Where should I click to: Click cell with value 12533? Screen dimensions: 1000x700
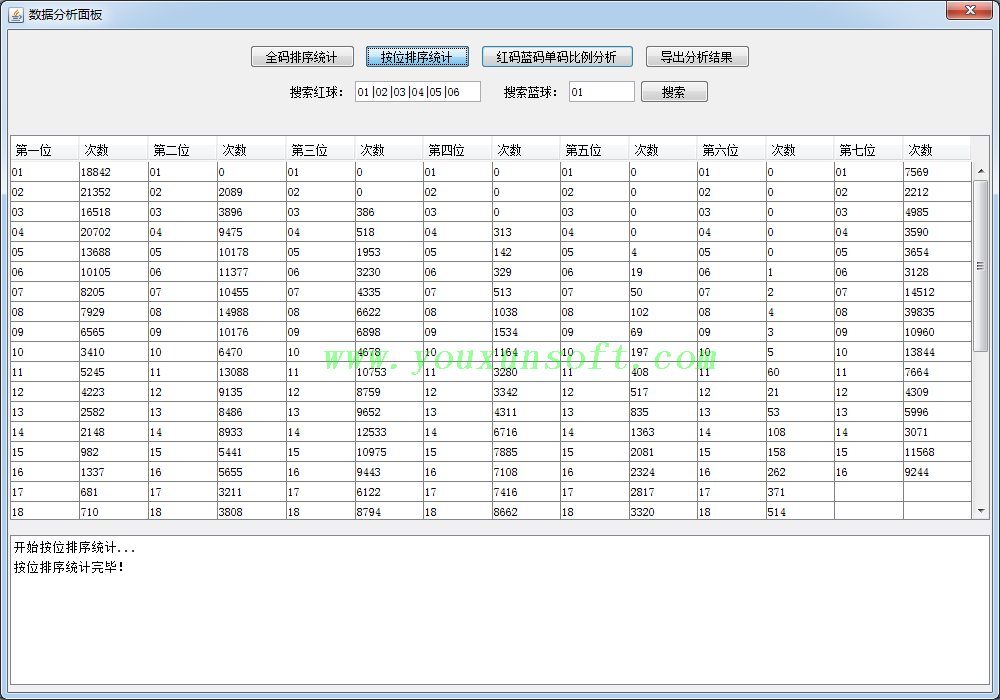pyautogui.click(x=389, y=432)
